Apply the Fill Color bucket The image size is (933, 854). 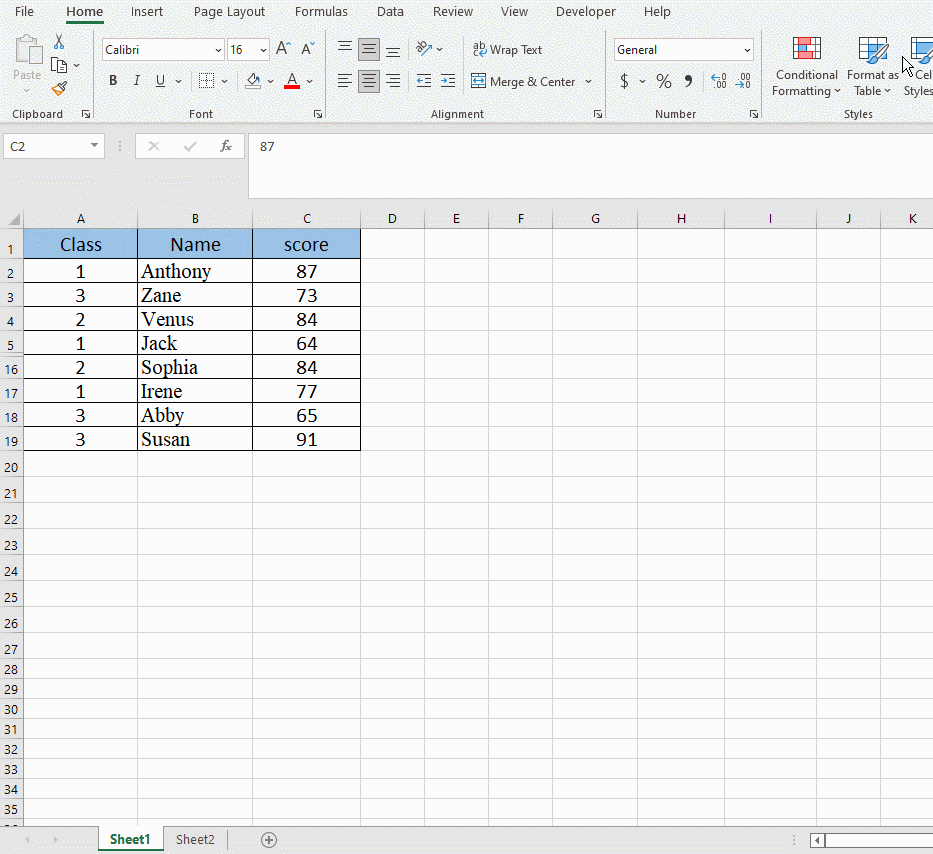(253, 81)
